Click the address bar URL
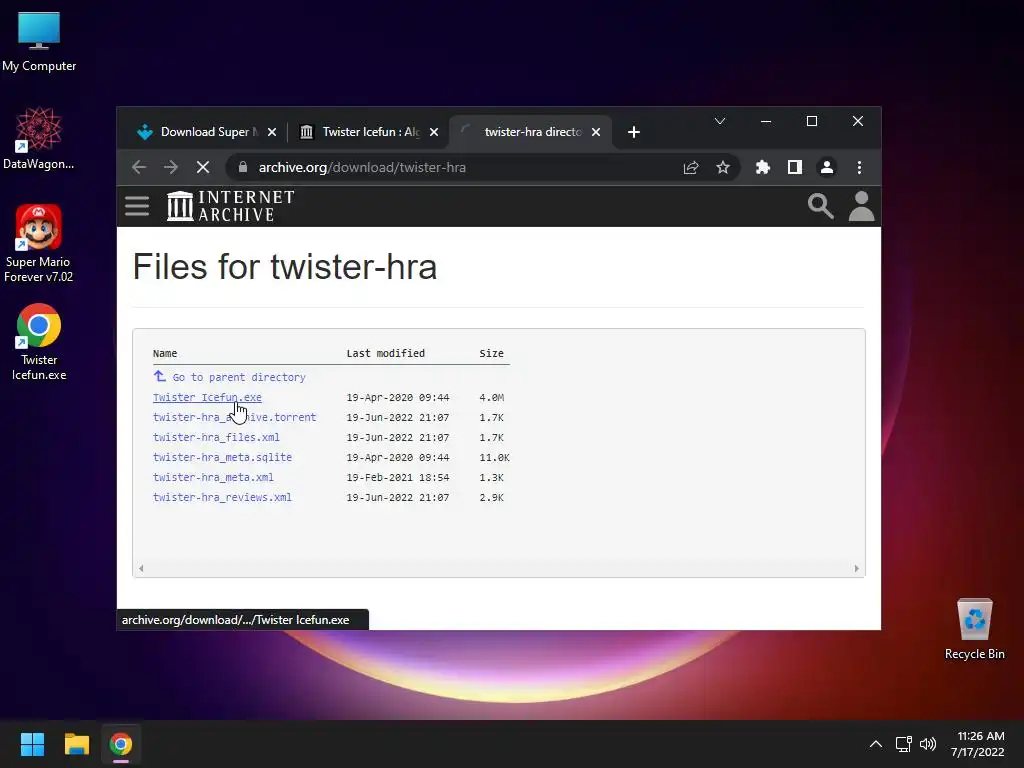Viewport: 1024px width, 768px height. coord(362,167)
